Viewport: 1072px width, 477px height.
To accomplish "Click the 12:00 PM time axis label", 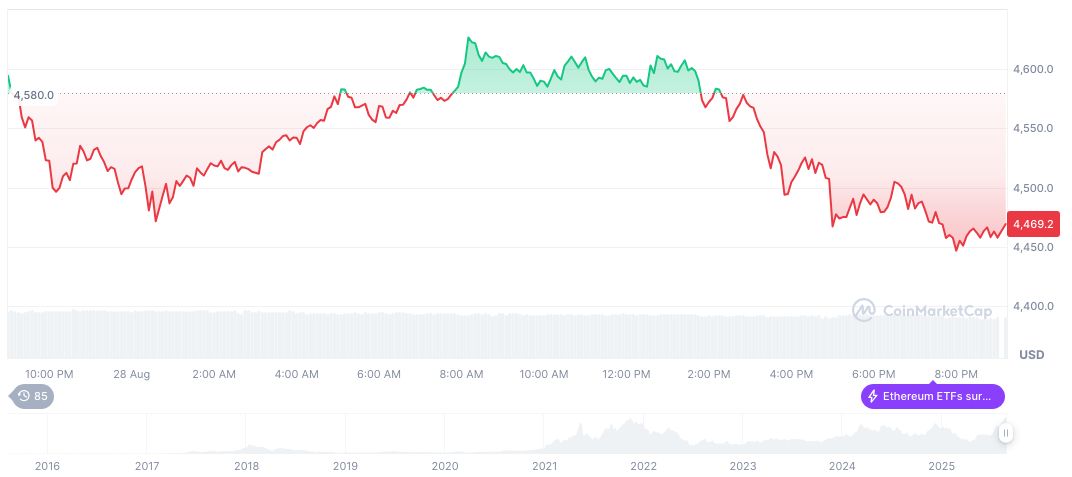I will [x=626, y=374].
